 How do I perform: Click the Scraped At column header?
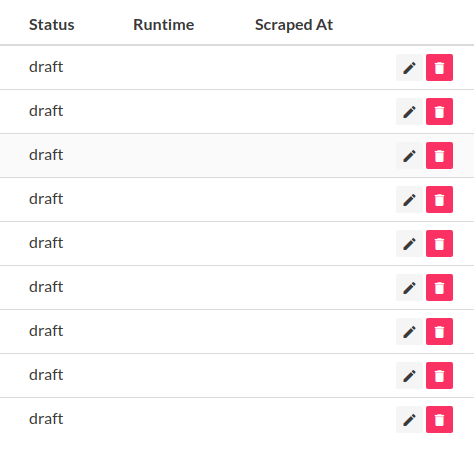(x=294, y=25)
